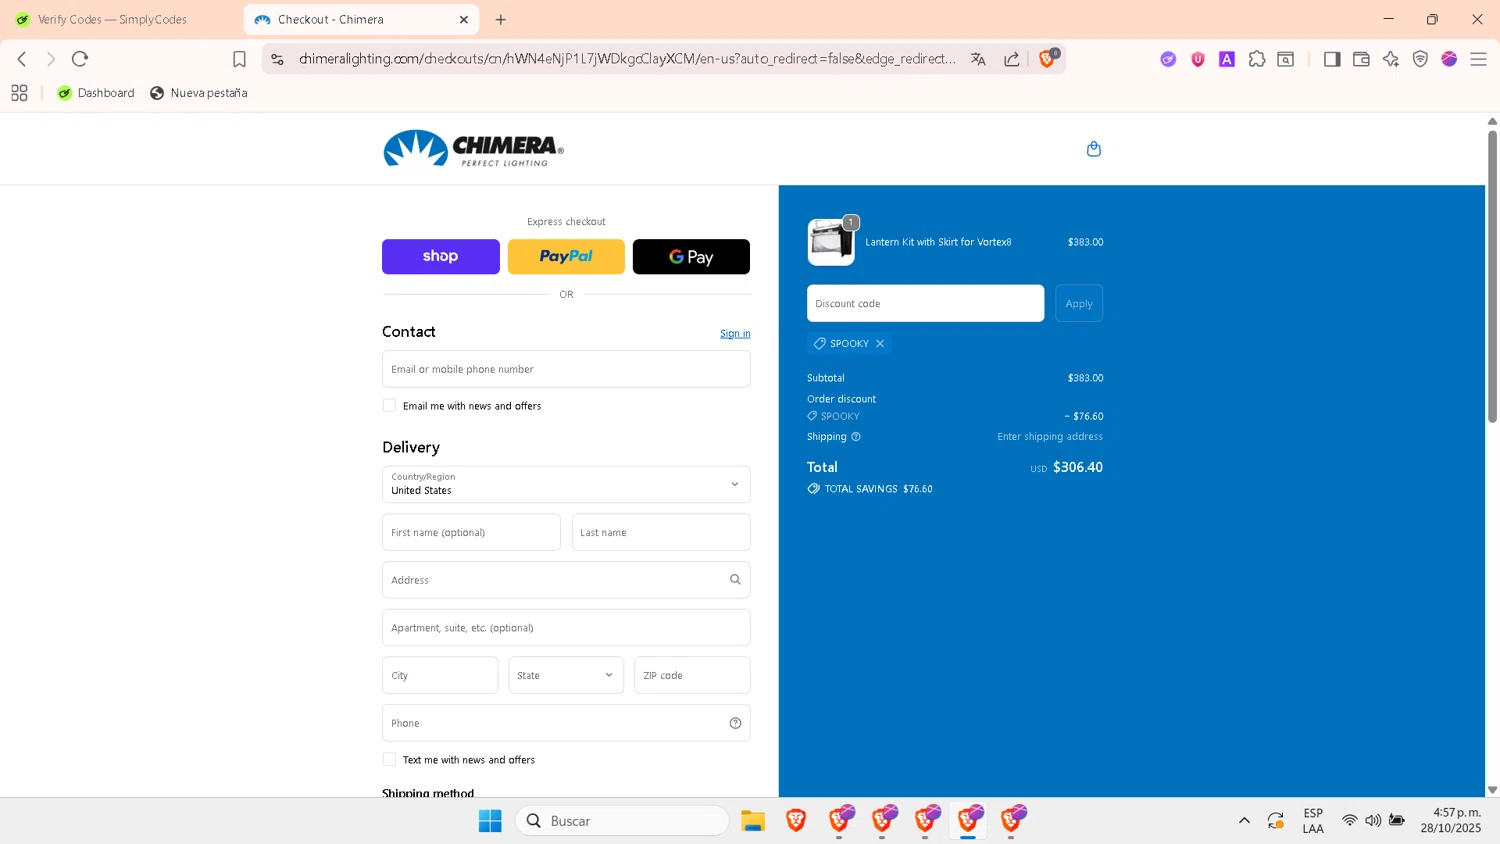This screenshot has width=1500, height=844.
Task: Click the taskbar Buscar search box
Action: (x=622, y=821)
